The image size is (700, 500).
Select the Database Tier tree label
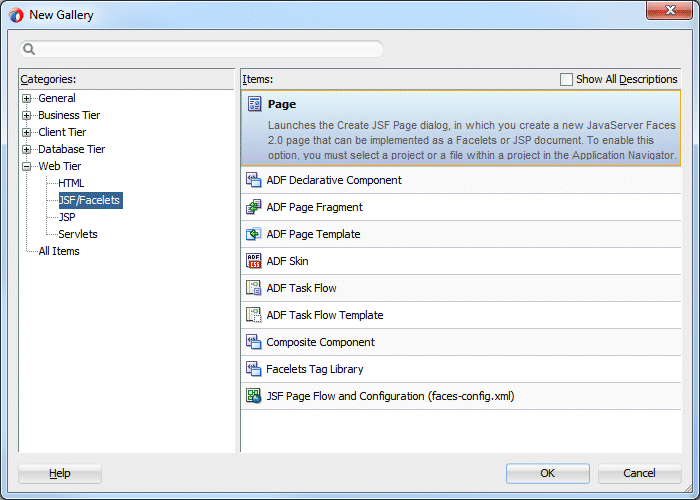(x=71, y=149)
